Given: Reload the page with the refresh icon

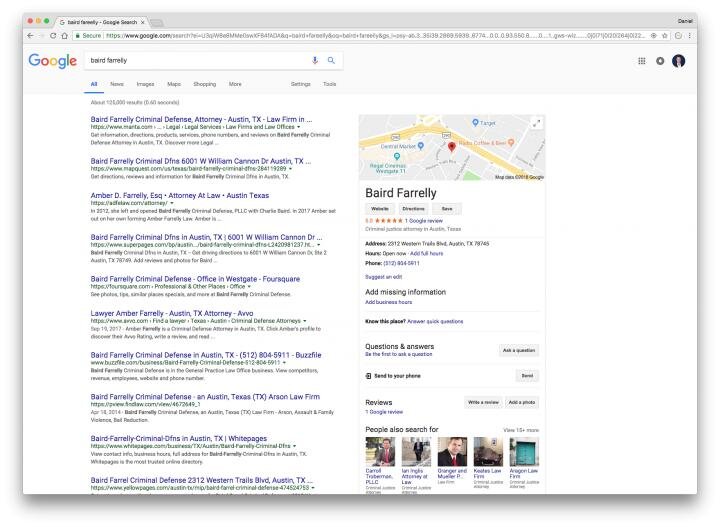Looking at the screenshot, I should coord(53,36).
